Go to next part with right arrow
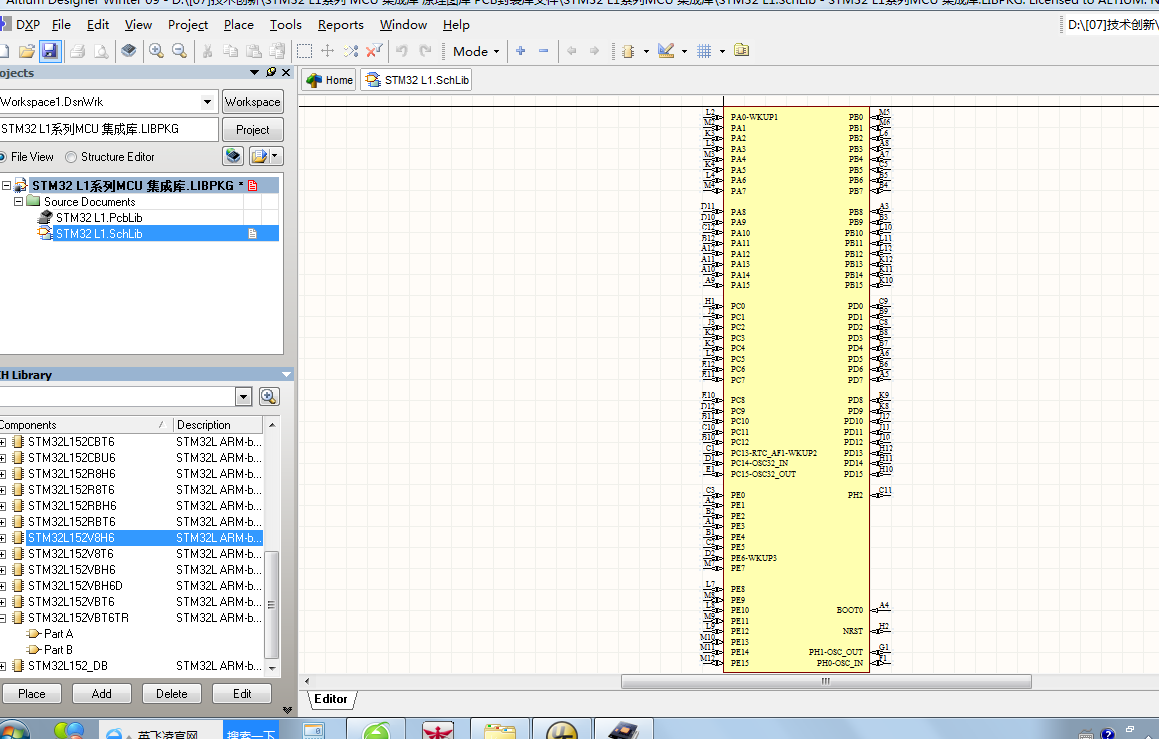This screenshot has width=1159, height=739. tap(594, 51)
